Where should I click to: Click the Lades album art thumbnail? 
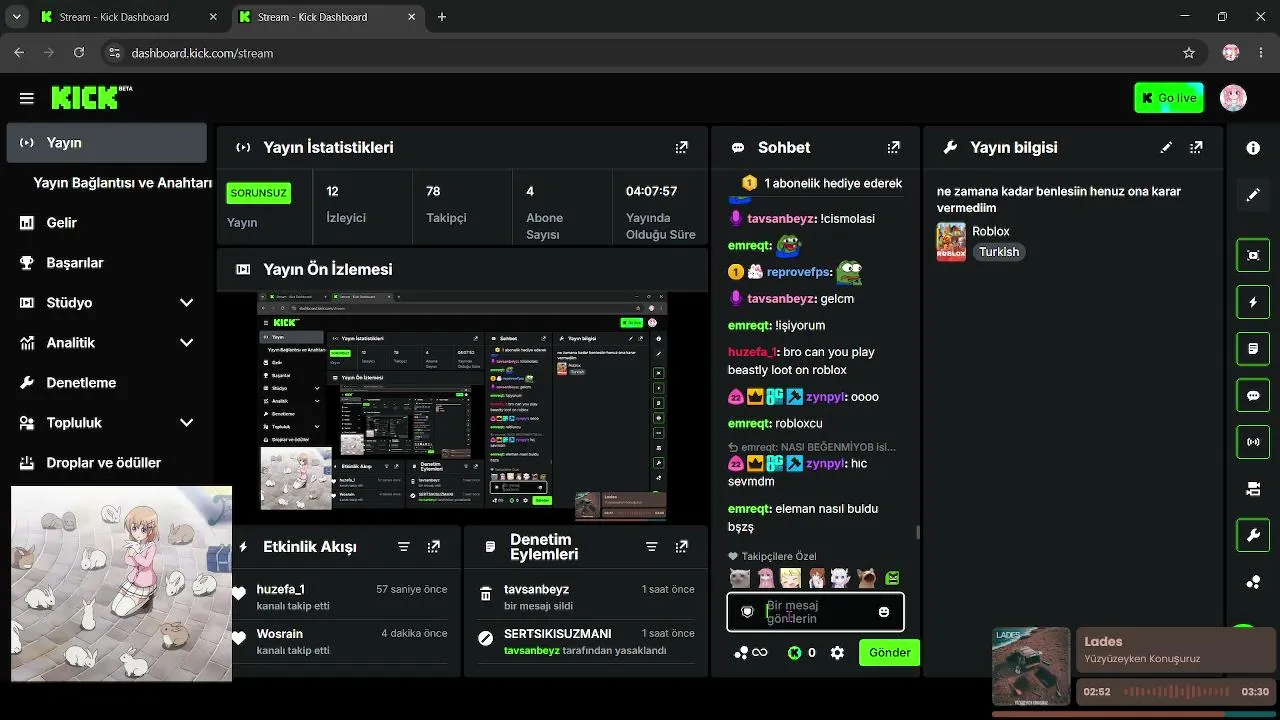[x=1032, y=667]
